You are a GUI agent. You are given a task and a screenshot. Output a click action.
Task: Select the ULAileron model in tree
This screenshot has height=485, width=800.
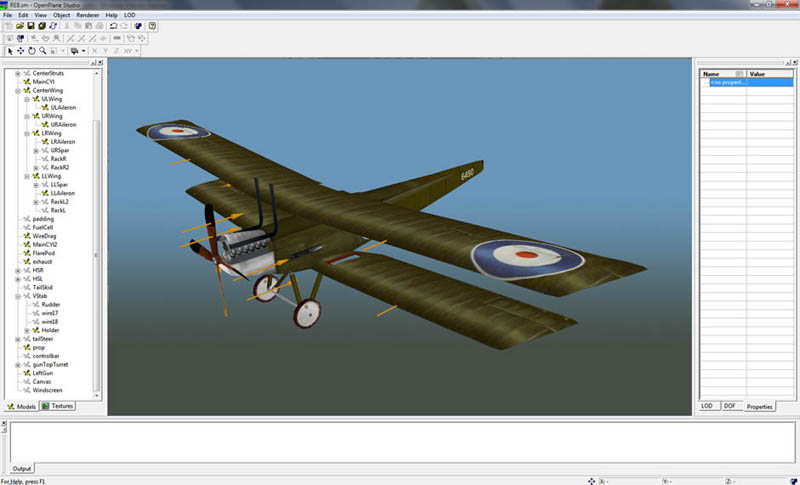63,108
